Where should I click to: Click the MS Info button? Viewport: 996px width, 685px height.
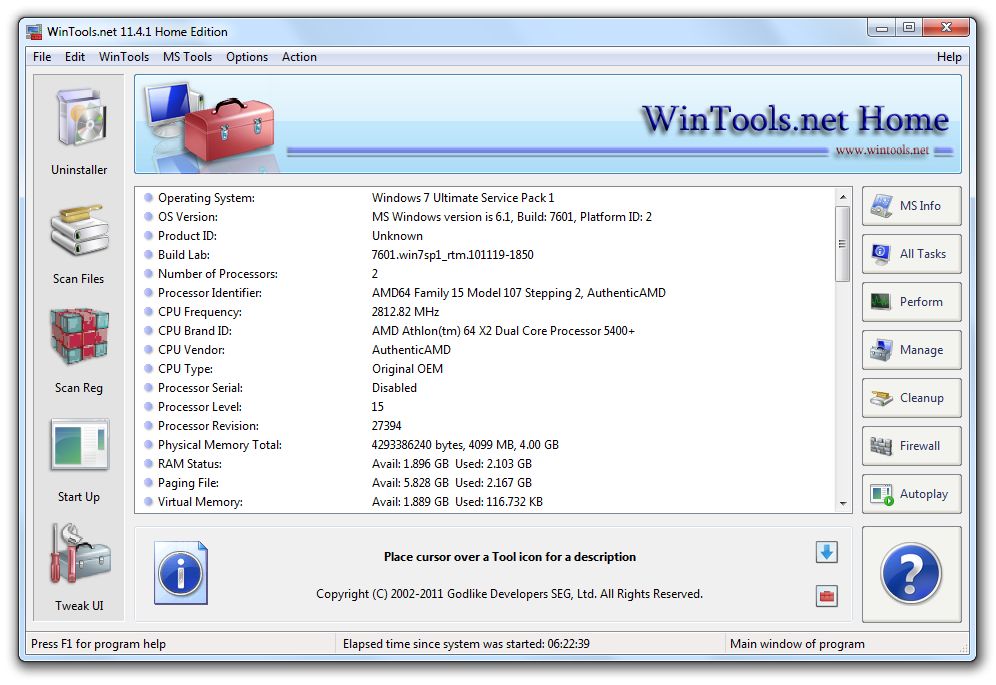coord(911,206)
